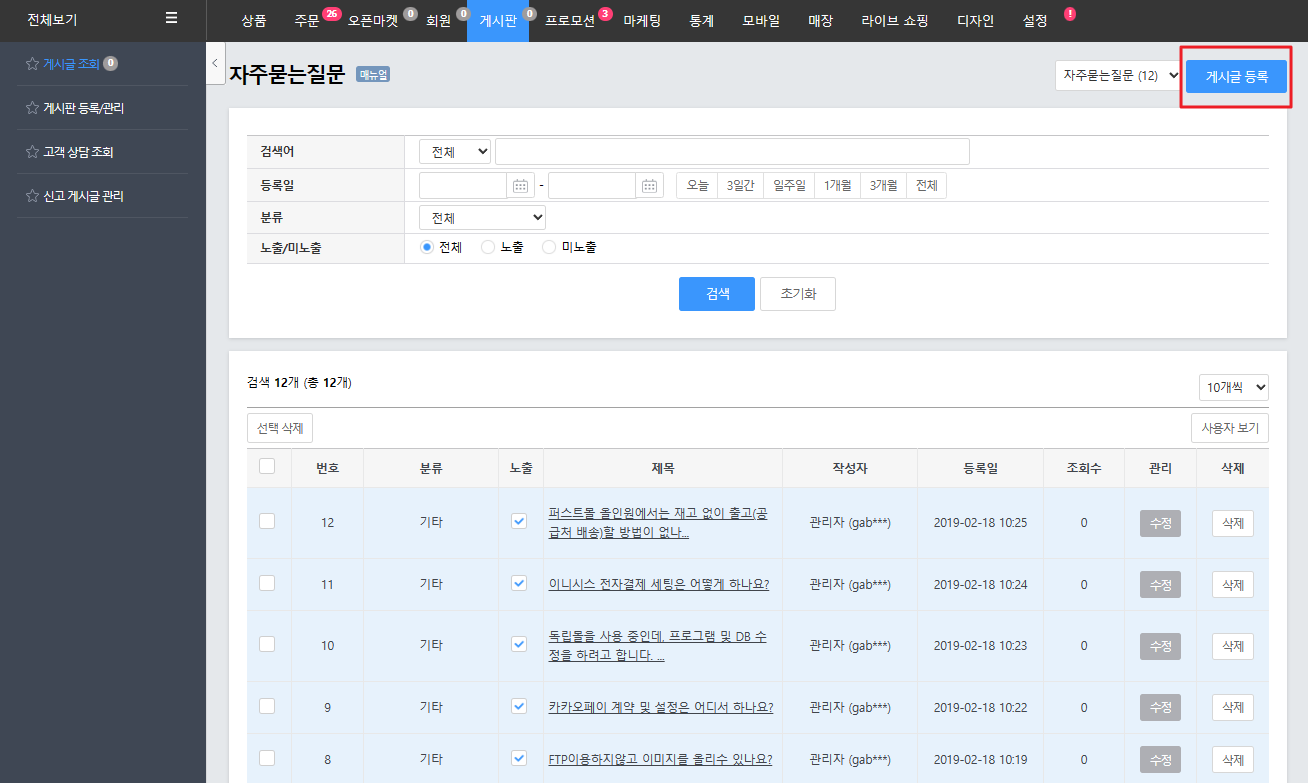Expand the 분류 category dropdown
This screenshot has width=1308, height=783.
click(482, 218)
